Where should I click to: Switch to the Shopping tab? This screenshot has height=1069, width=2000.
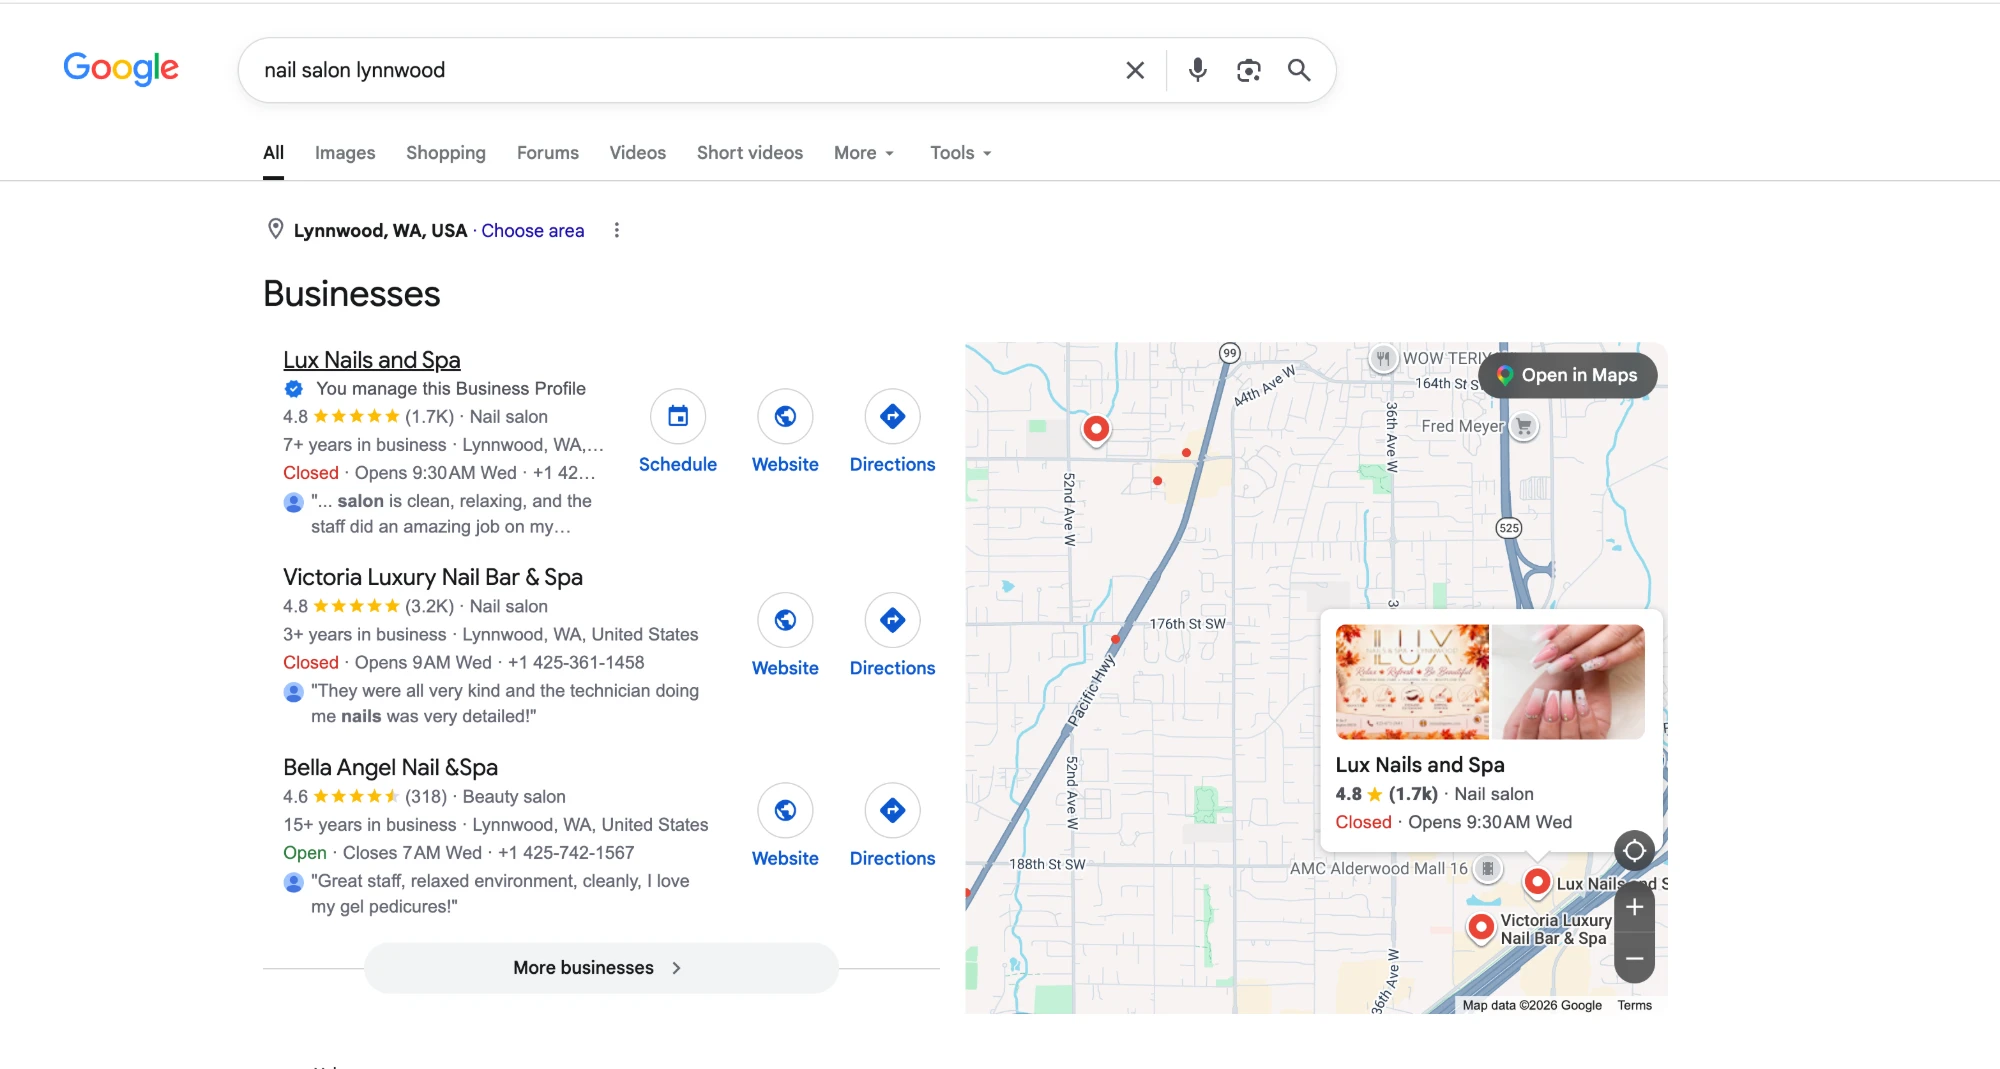click(446, 153)
